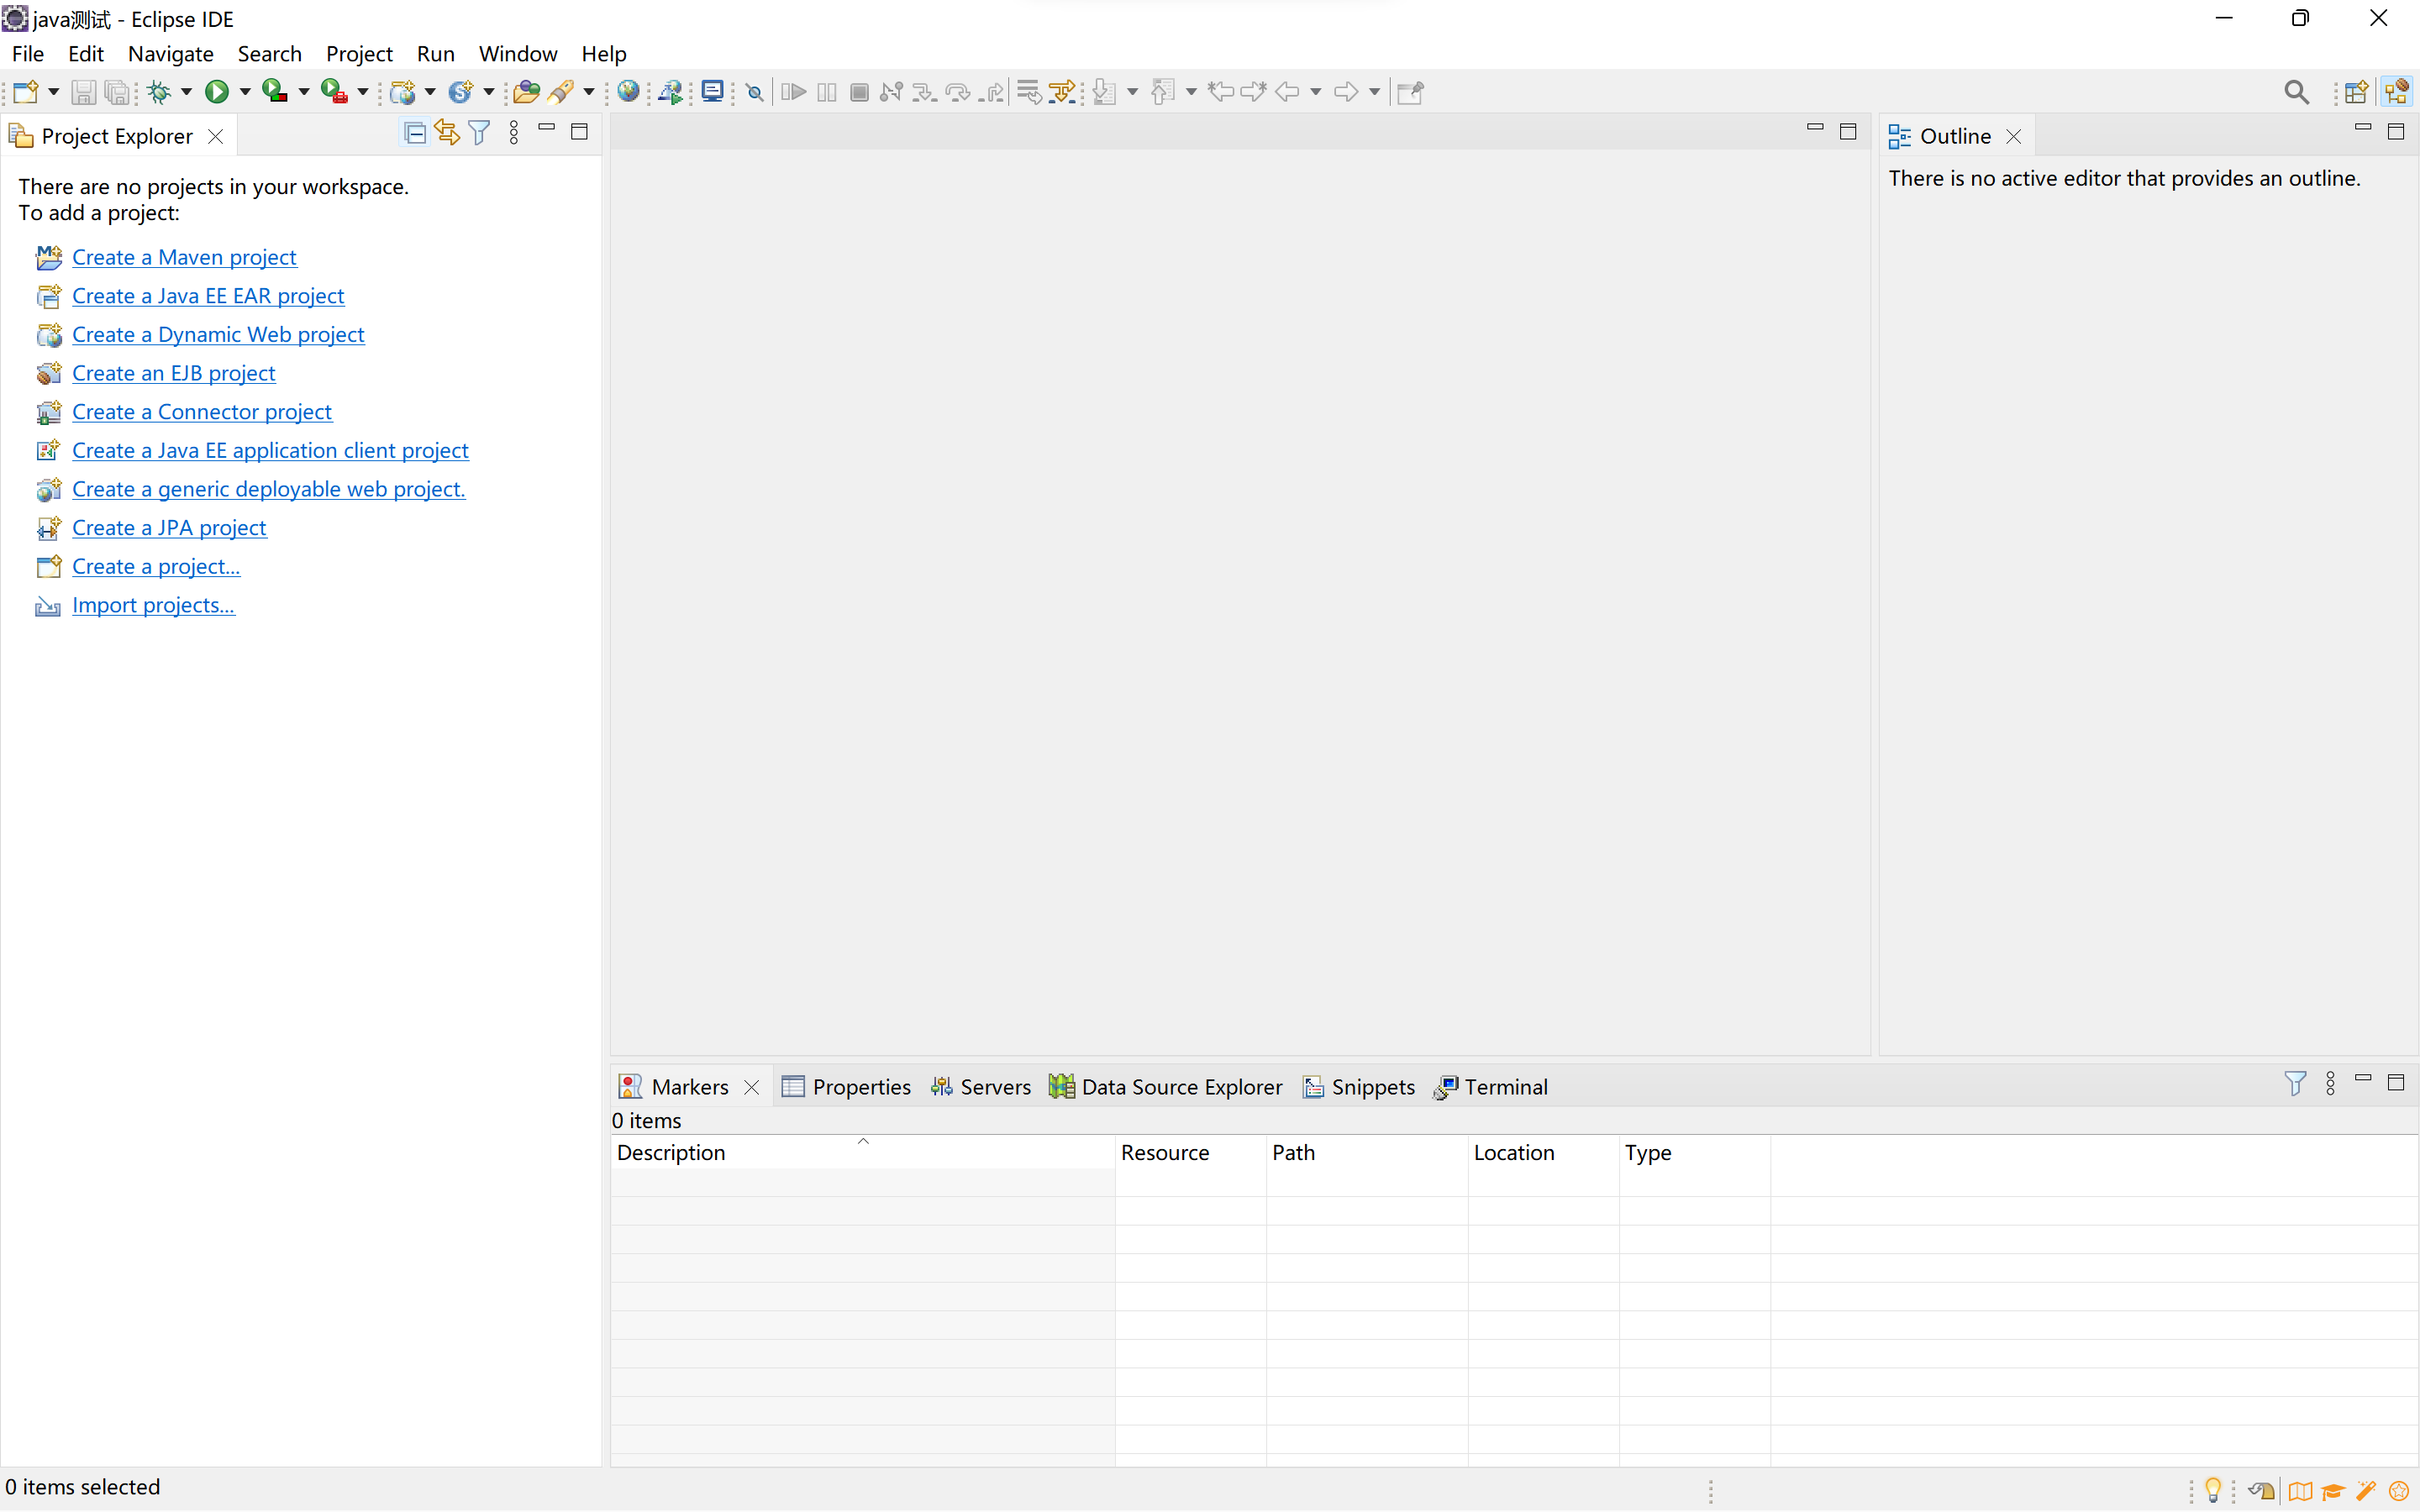Image resolution: width=2420 pixels, height=1512 pixels.
Task: Toggle Skip All Breakpoints icon
Action: point(755,92)
